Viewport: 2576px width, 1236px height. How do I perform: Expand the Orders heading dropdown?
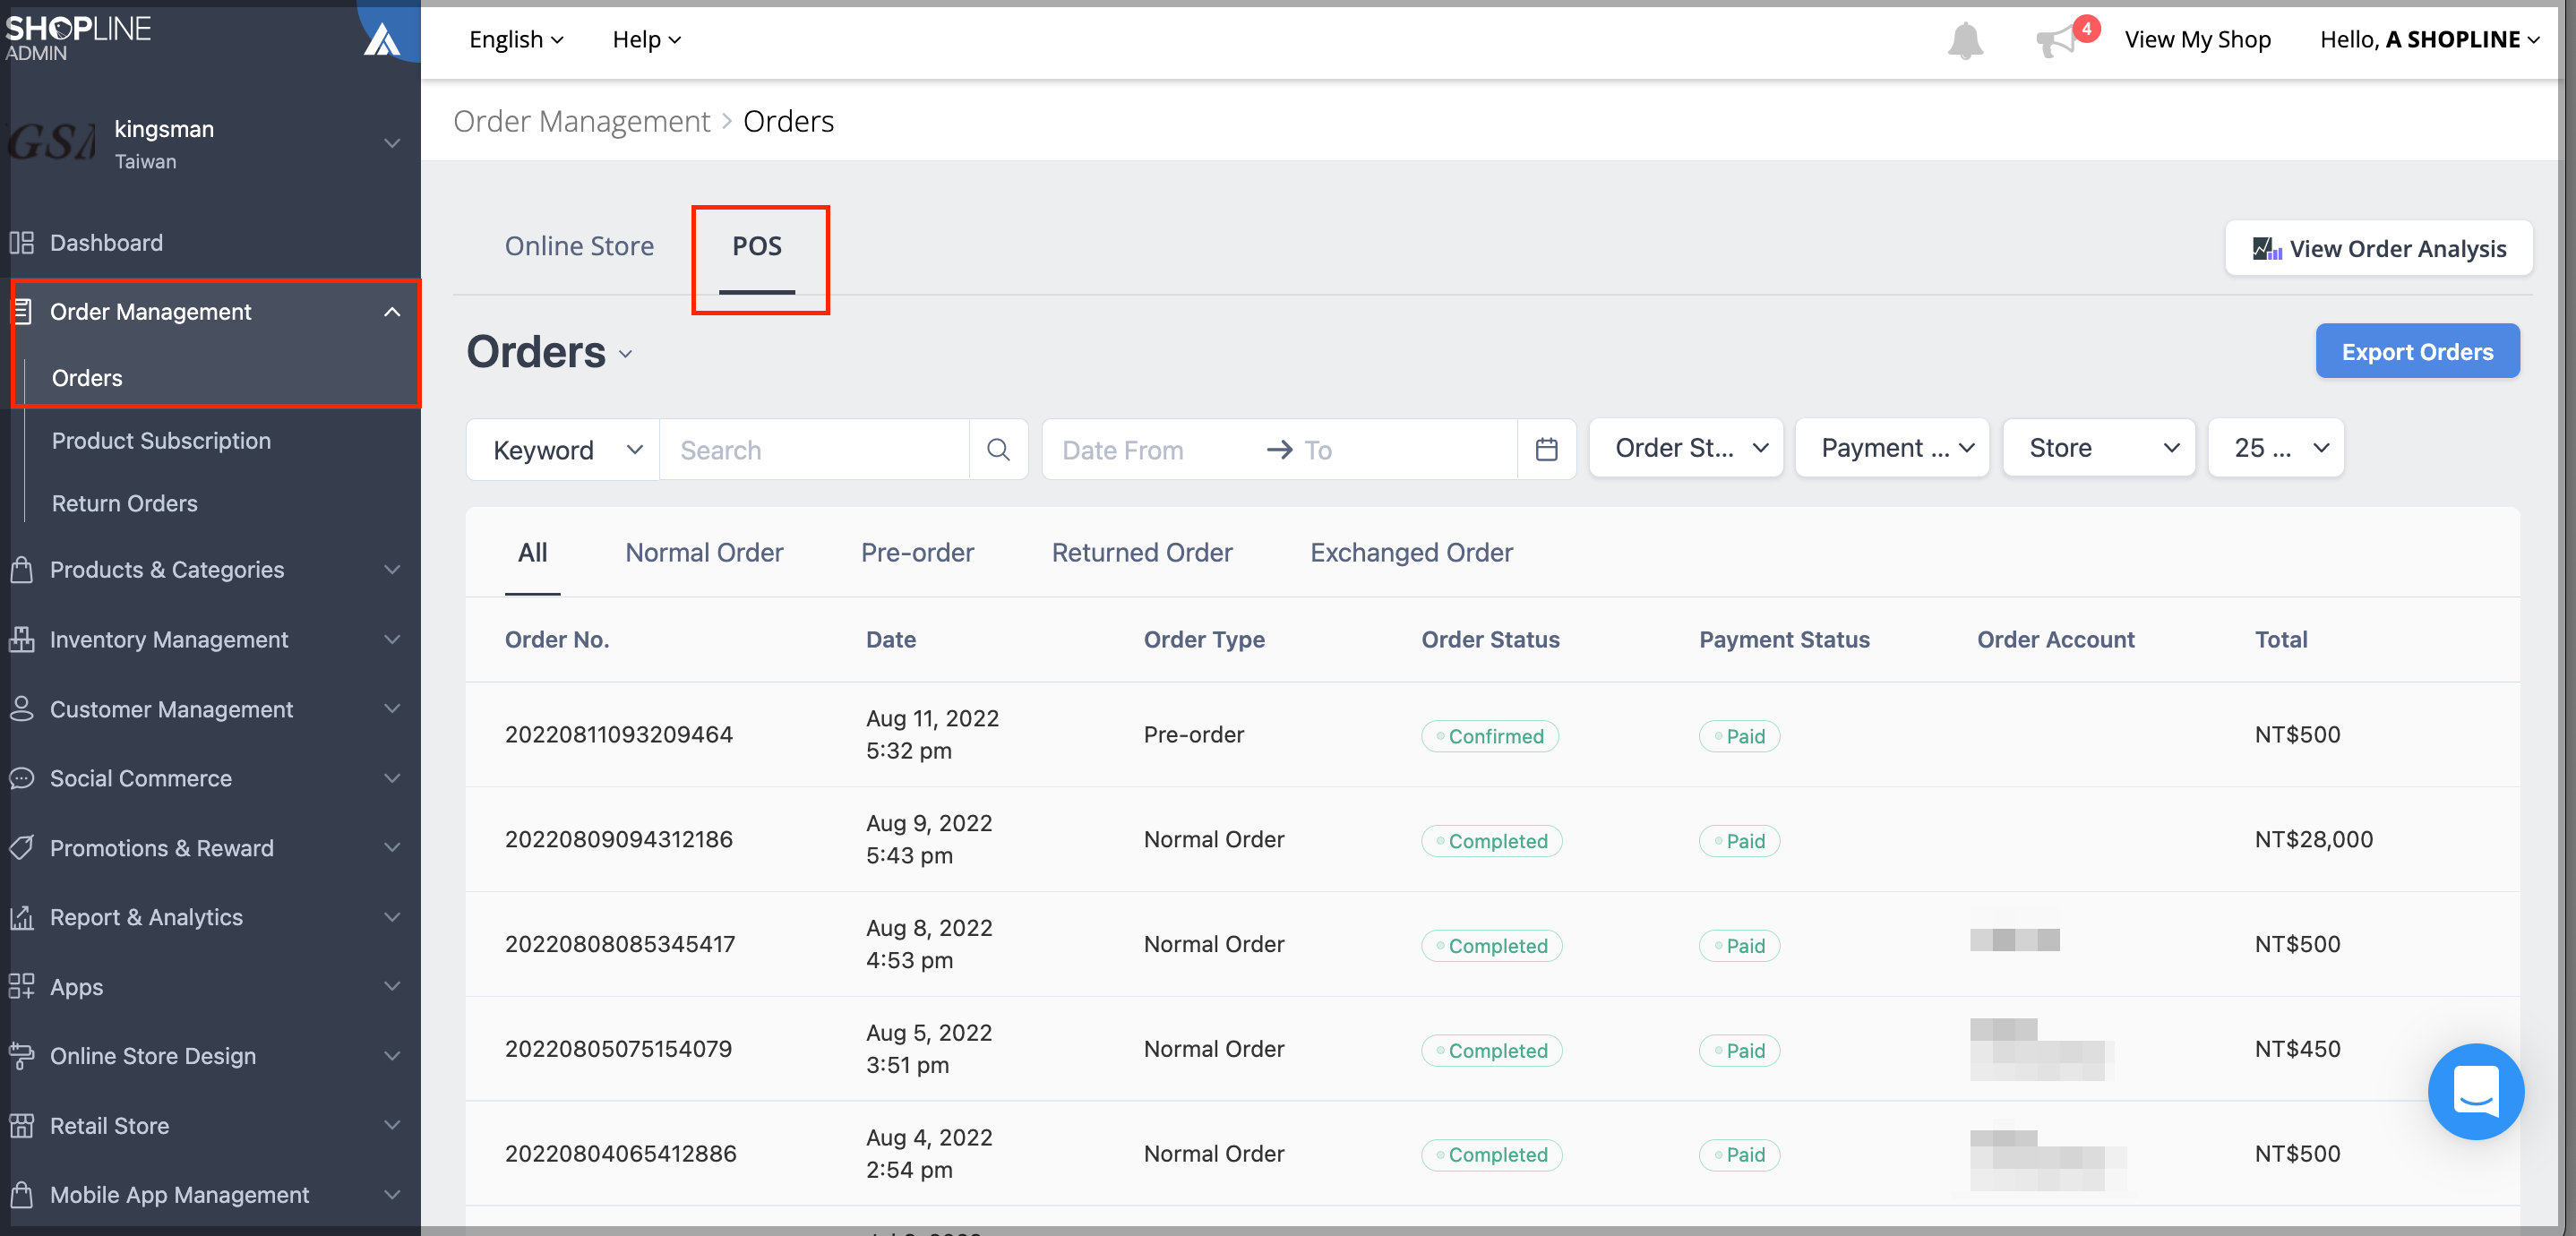626,354
